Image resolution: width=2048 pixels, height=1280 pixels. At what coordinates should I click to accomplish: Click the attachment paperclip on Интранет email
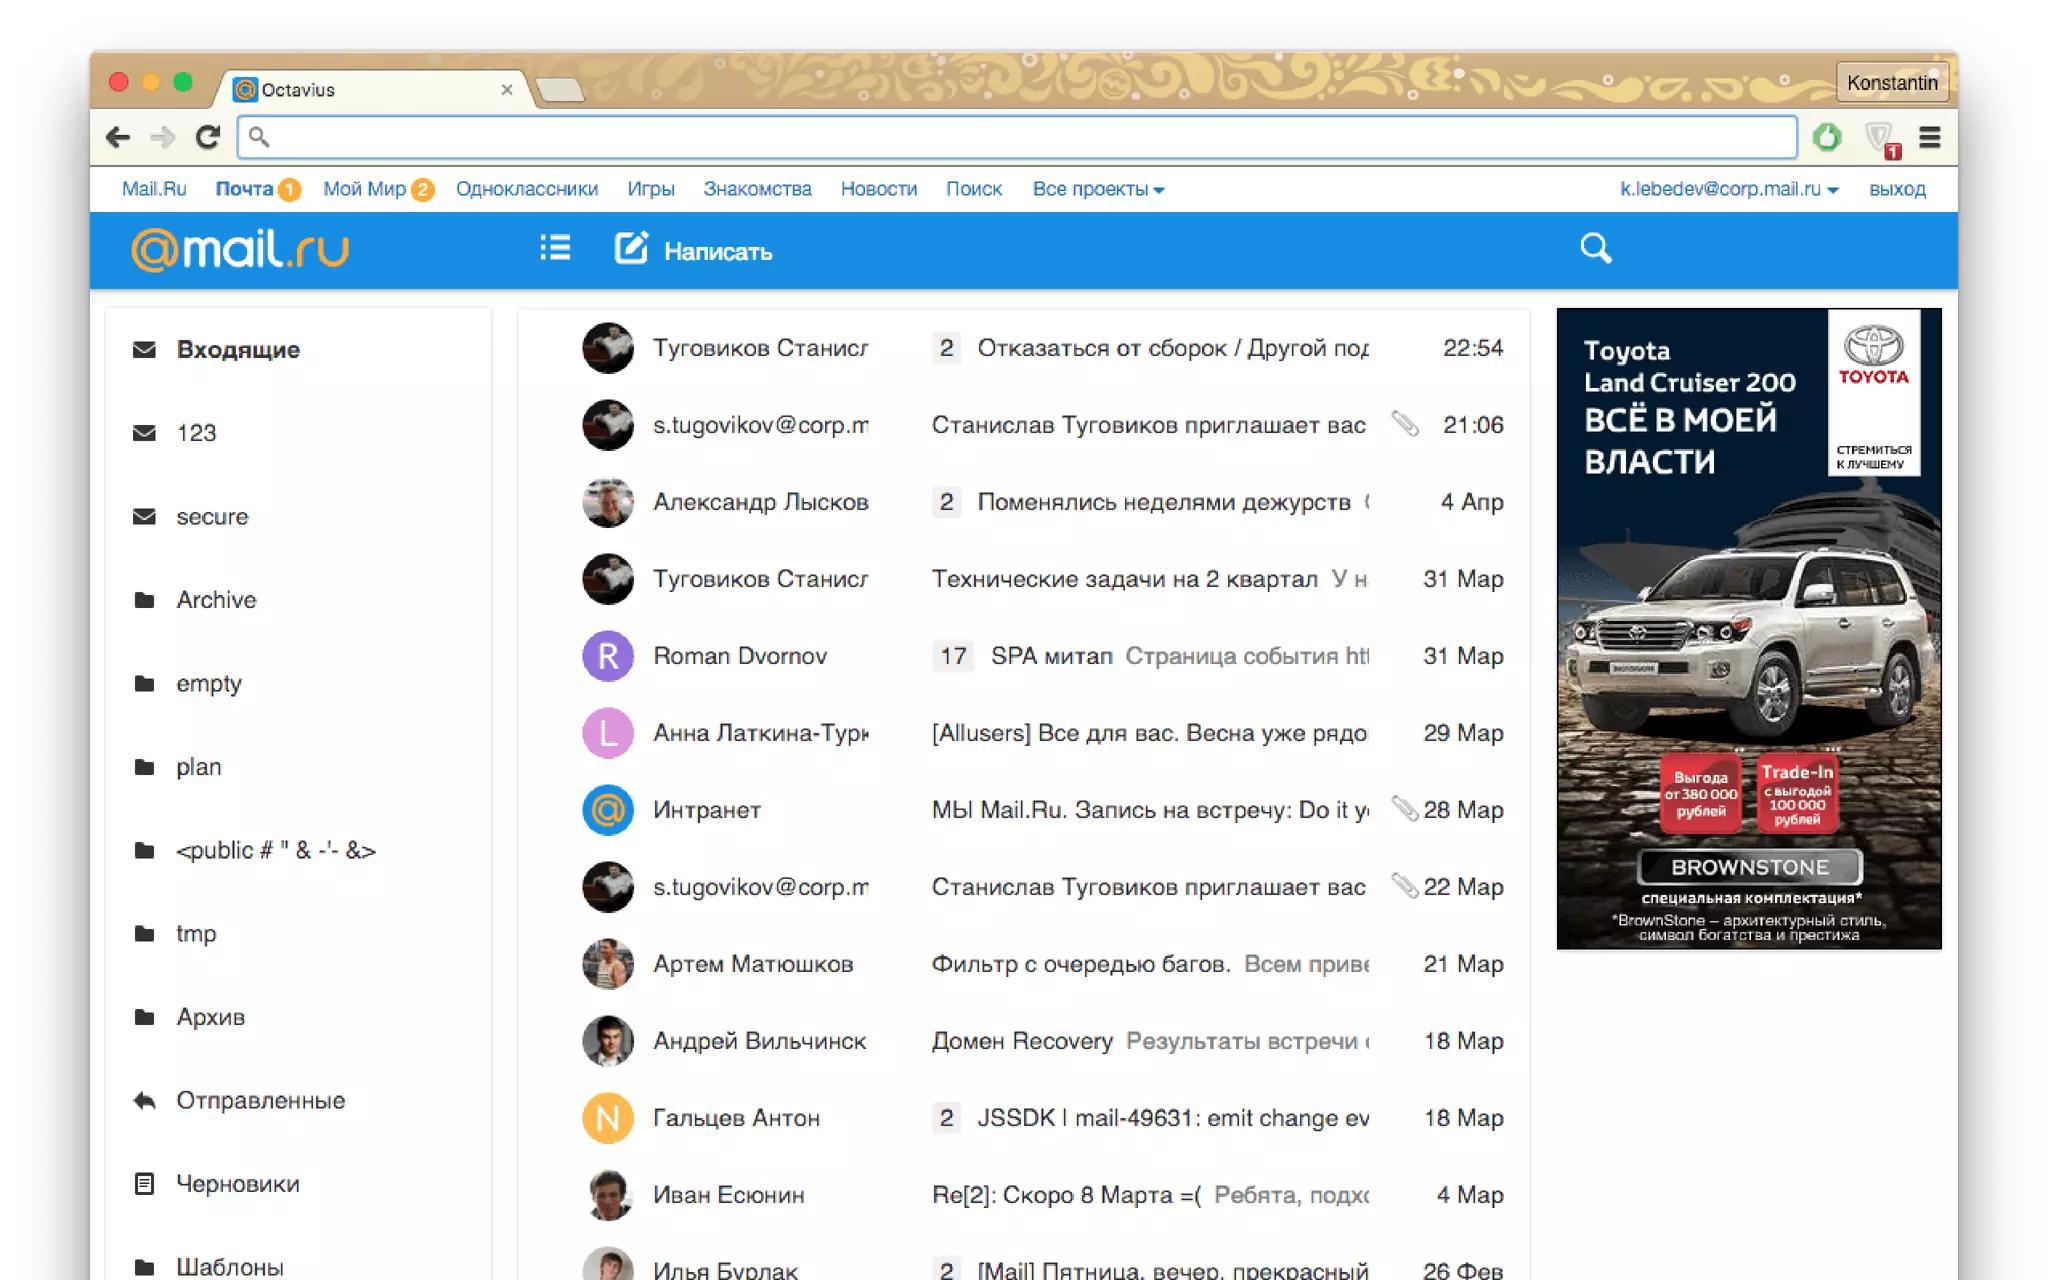1404,809
